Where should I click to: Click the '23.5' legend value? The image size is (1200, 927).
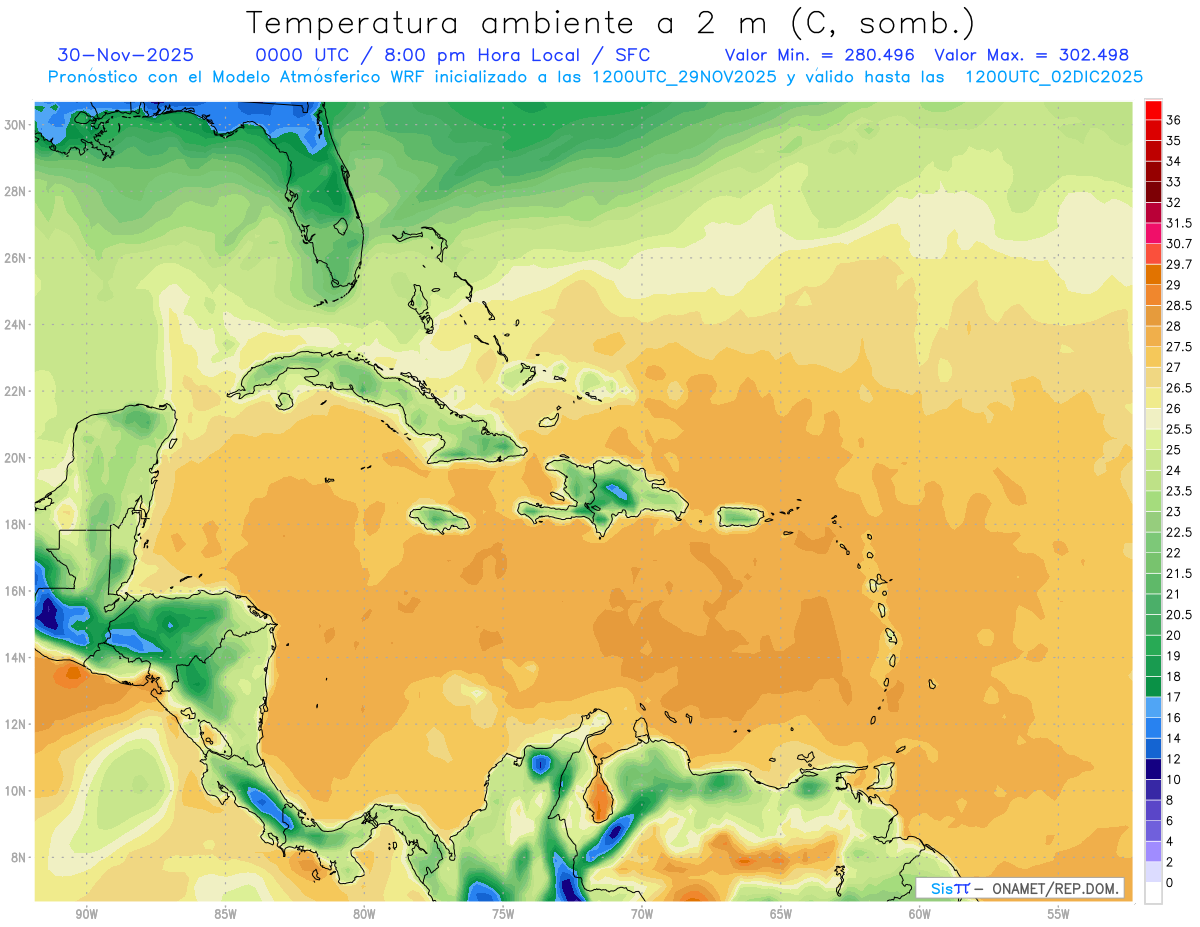coord(1179,491)
